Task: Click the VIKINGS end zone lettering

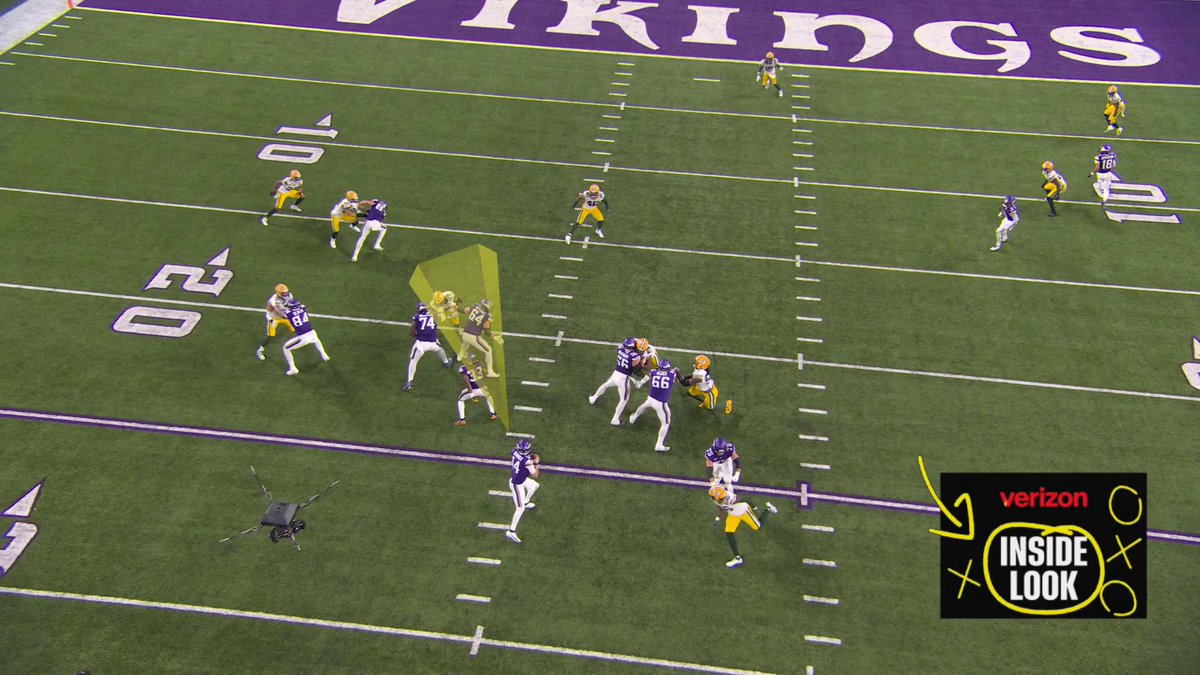Action: coord(747,32)
